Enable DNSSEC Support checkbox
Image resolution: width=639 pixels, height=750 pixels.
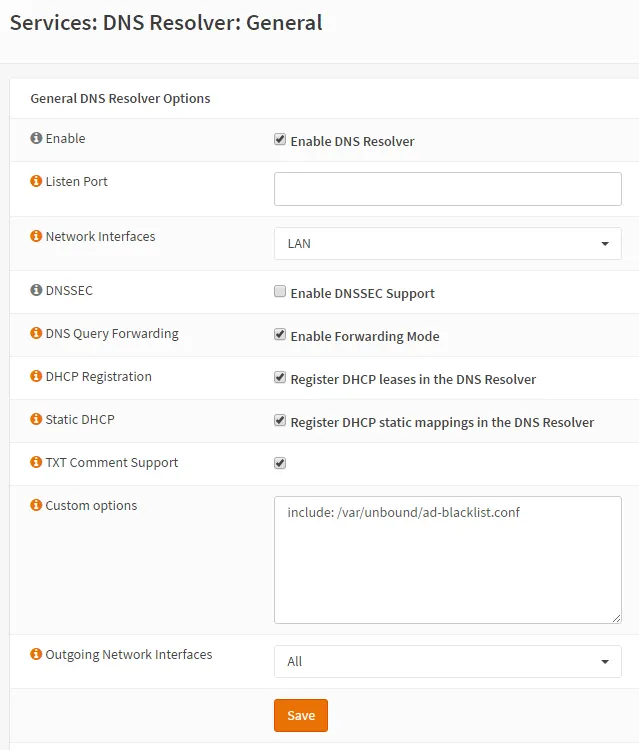[280, 291]
